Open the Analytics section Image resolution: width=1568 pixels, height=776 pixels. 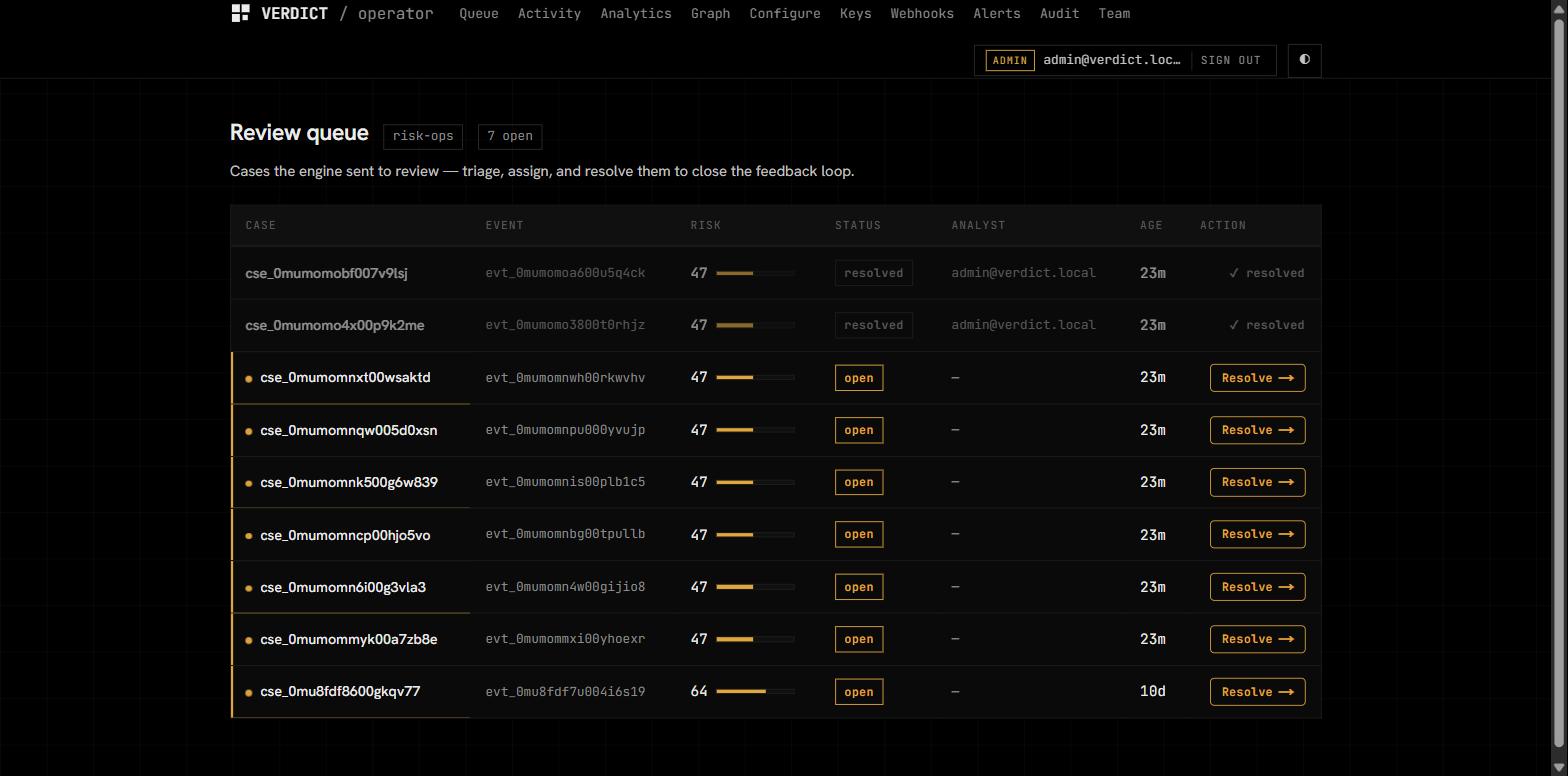pyautogui.click(x=636, y=14)
